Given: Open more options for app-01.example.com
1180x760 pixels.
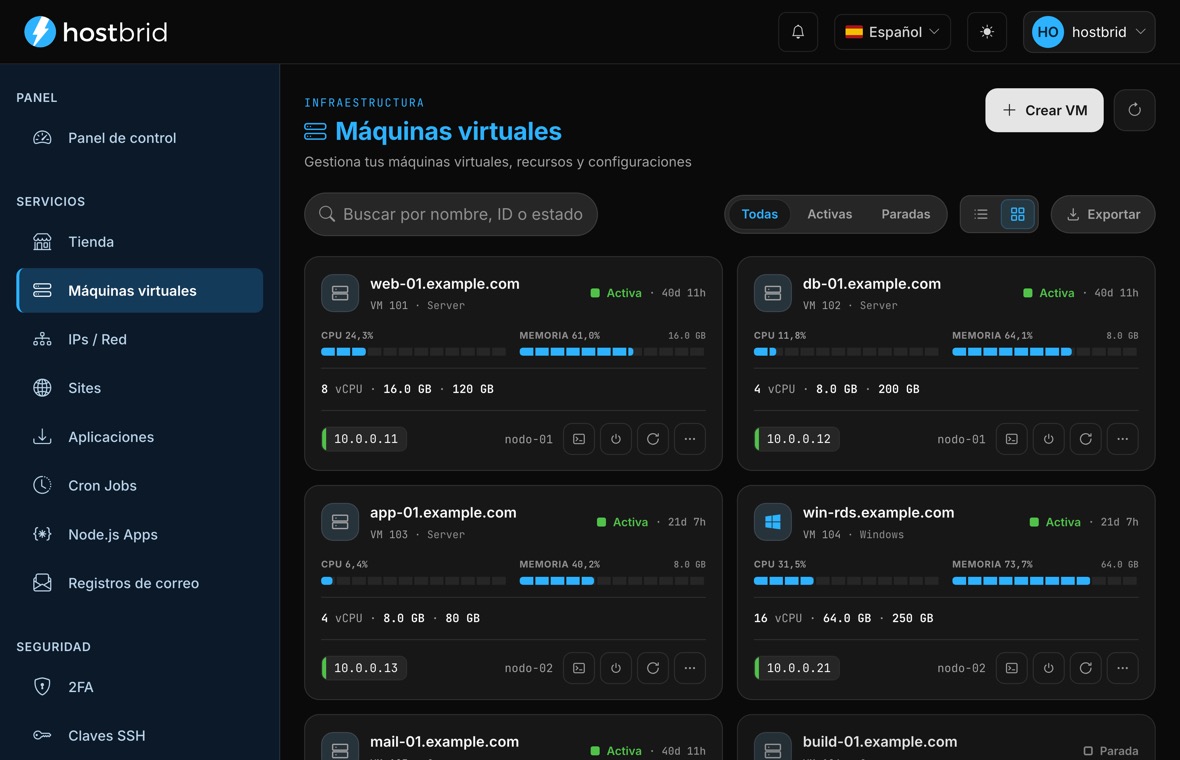Looking at the screenshot, I should 689,667.
